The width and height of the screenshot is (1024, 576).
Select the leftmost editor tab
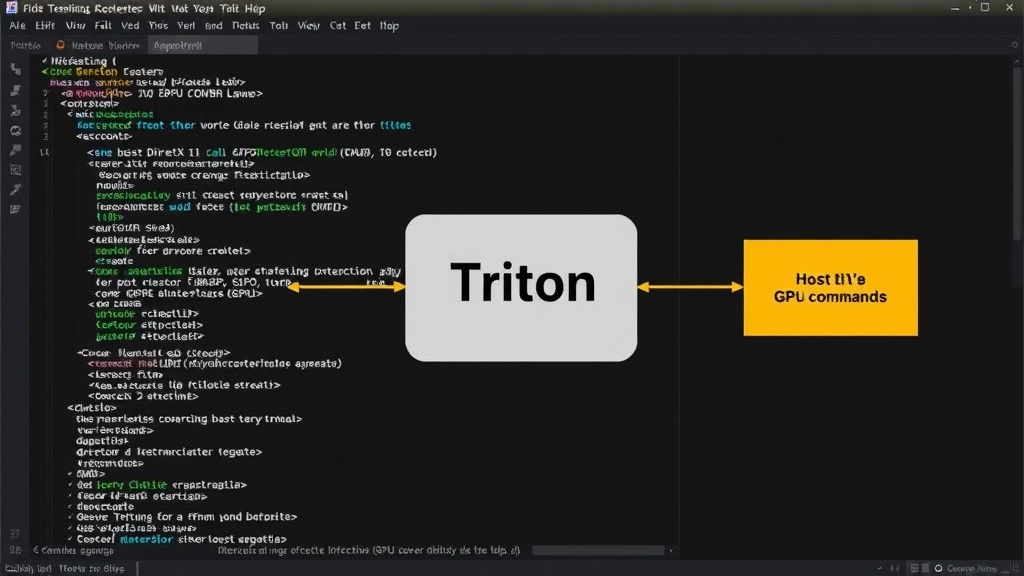[25, 46]
